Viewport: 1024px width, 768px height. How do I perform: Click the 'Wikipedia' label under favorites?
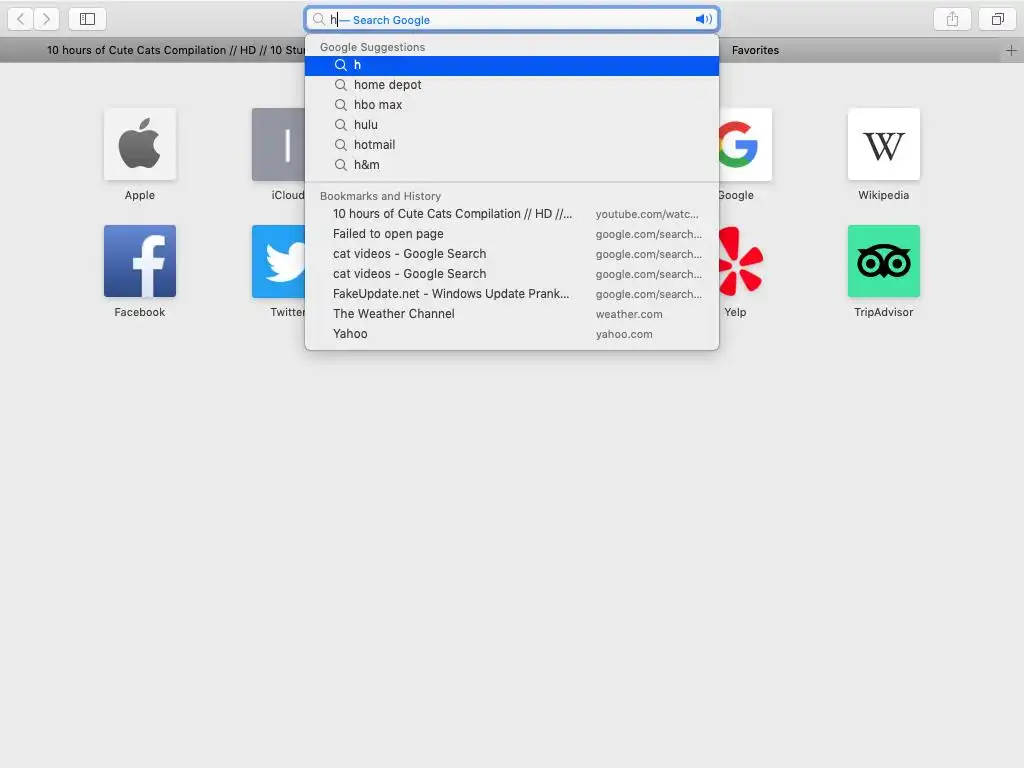pyautogui.click(x=884, y=195)
